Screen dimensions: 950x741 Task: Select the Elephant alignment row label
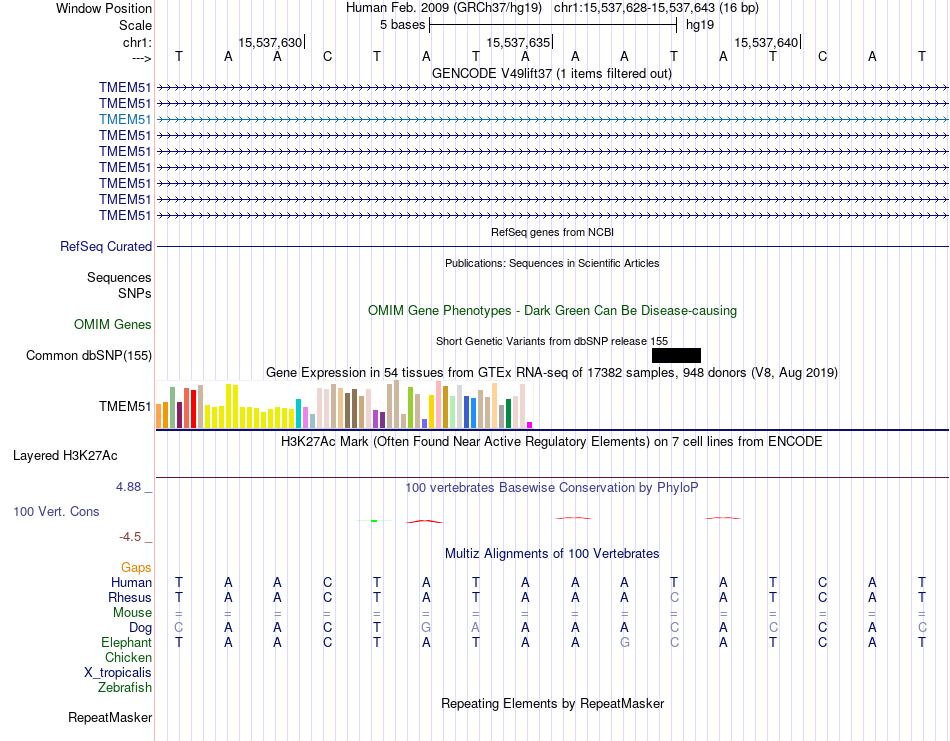(x=126, y=642)
